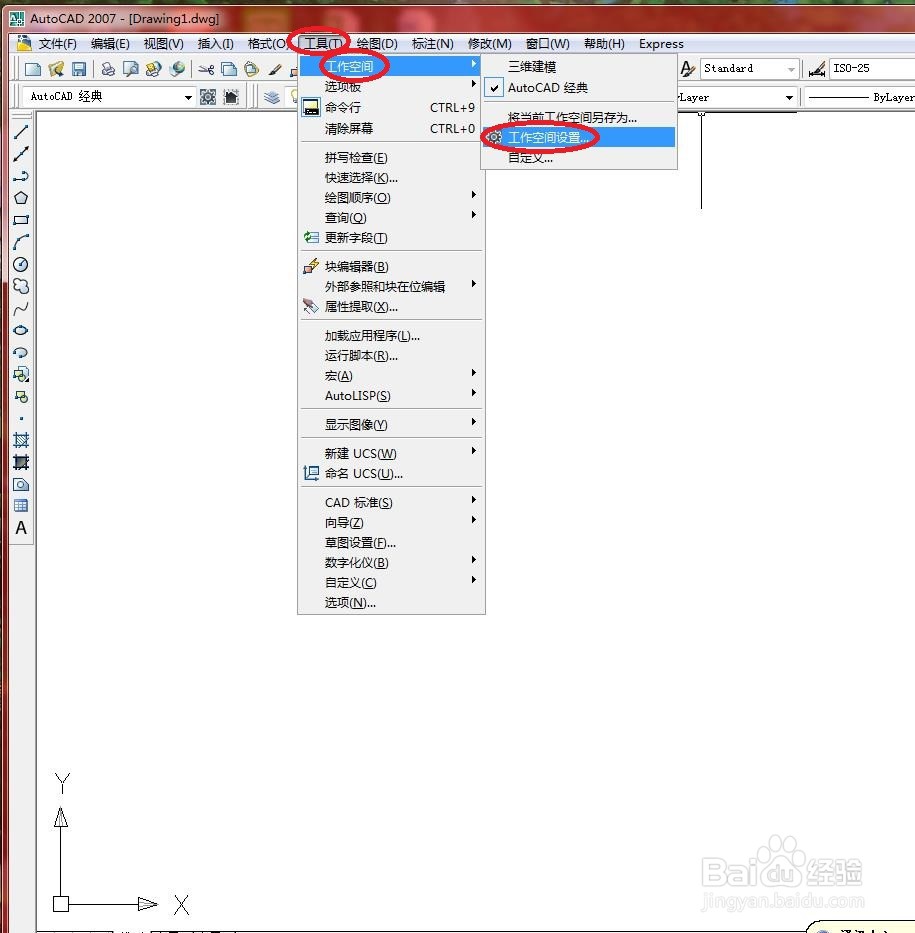Click the Workspace Settings gear toolbar icon
915x933 pixels.
click(208, 97)
